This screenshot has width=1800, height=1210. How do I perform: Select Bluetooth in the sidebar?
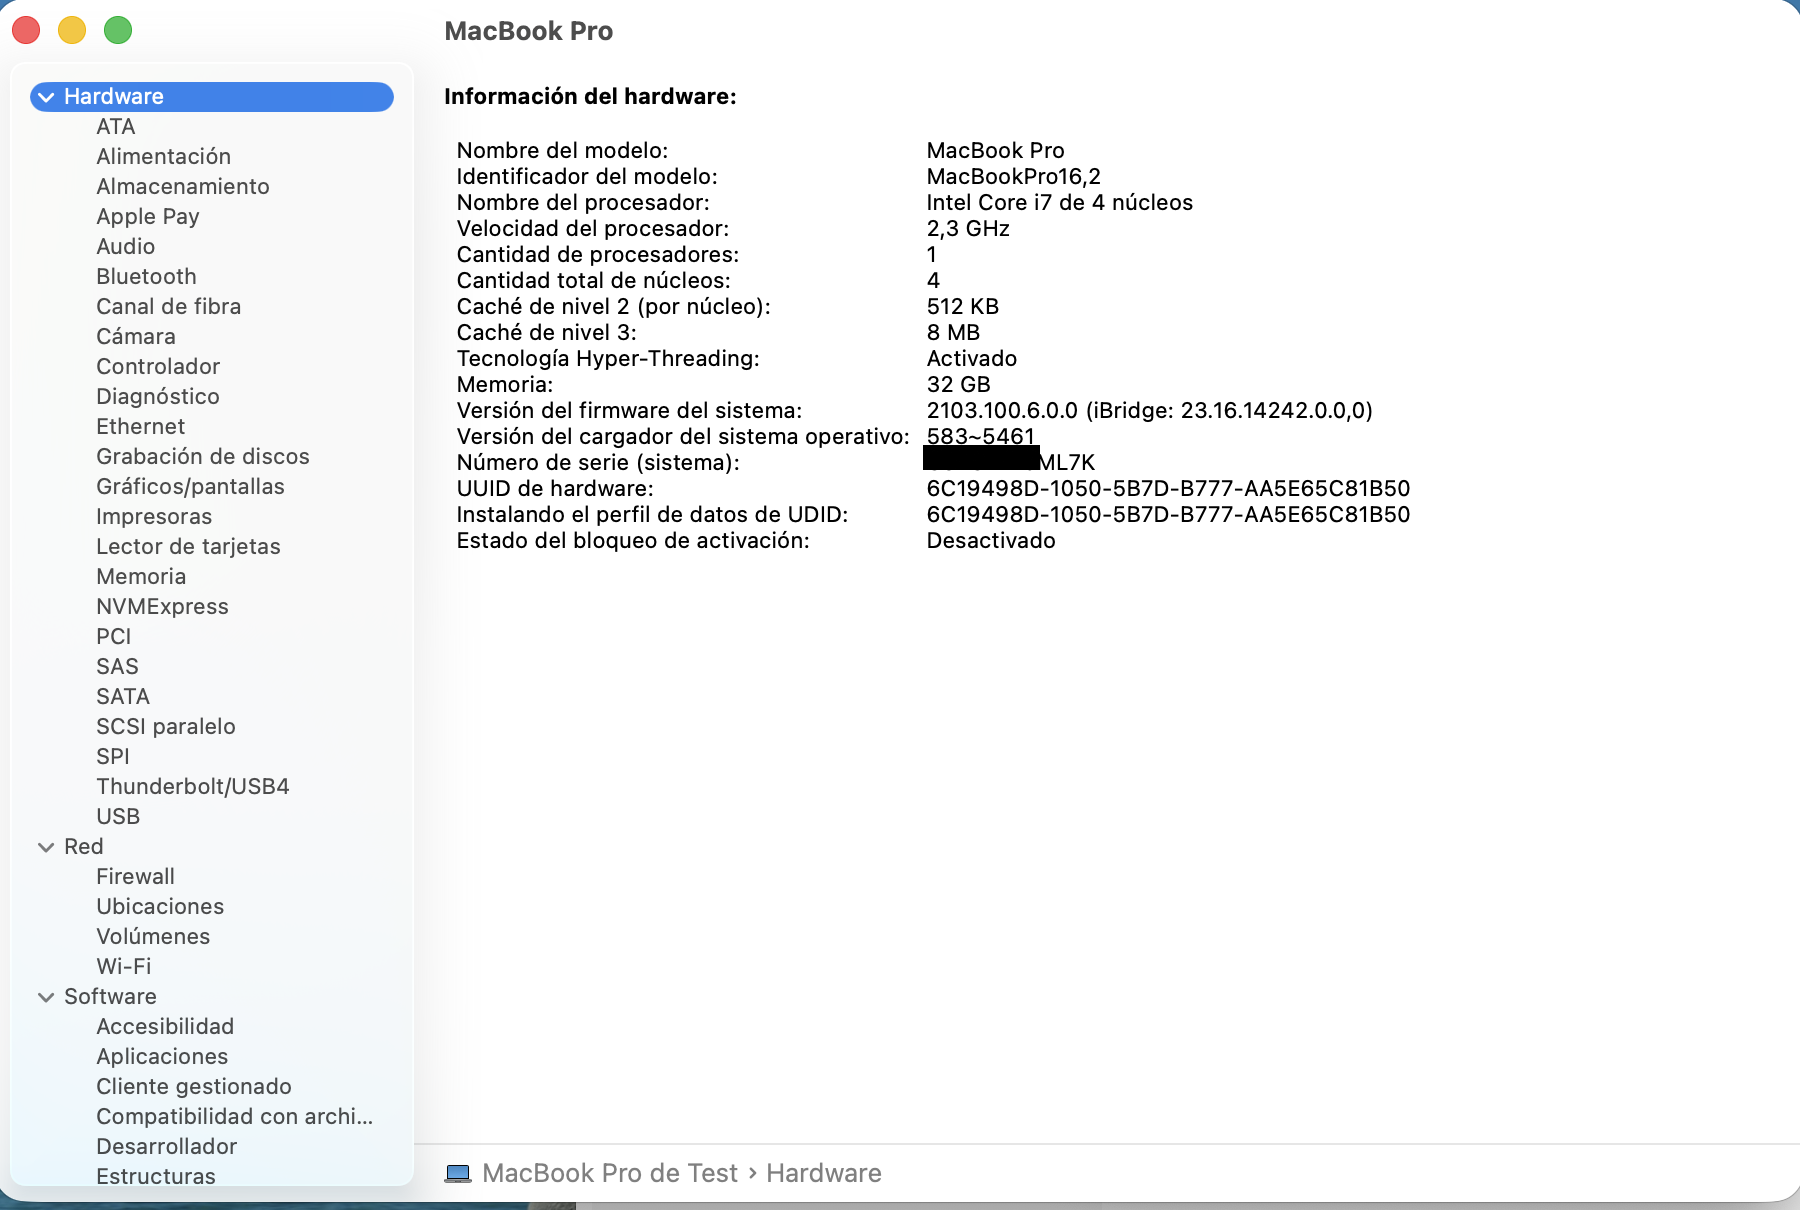[x=146, y=277]
